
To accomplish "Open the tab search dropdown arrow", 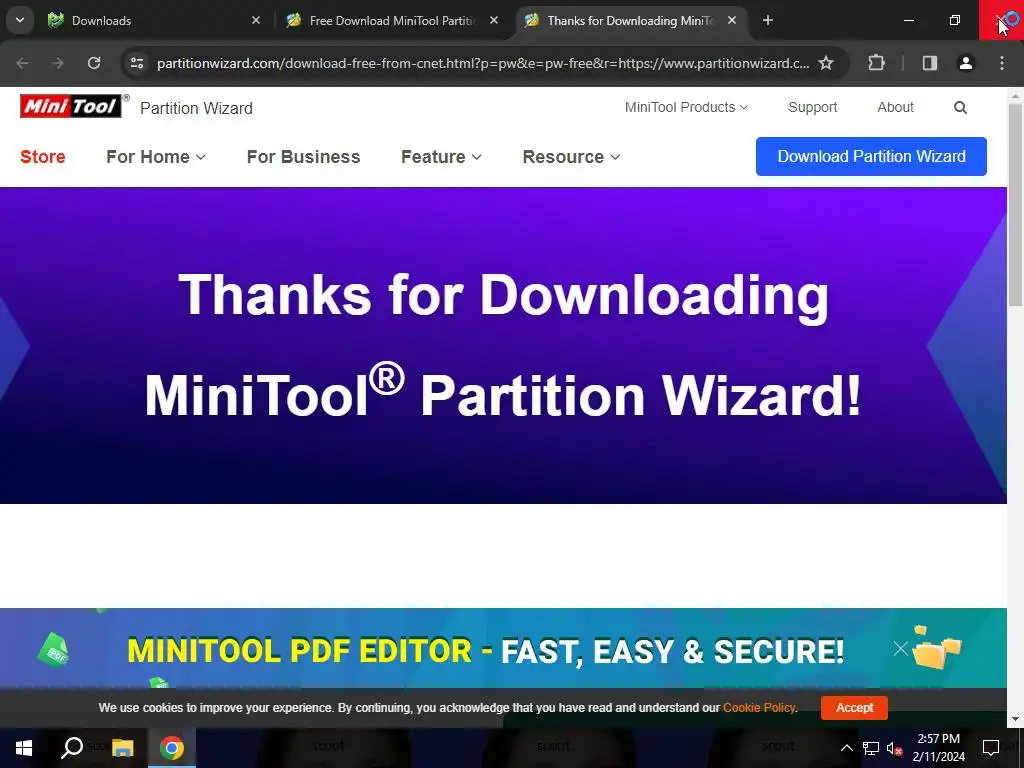I will coord(20,20).
